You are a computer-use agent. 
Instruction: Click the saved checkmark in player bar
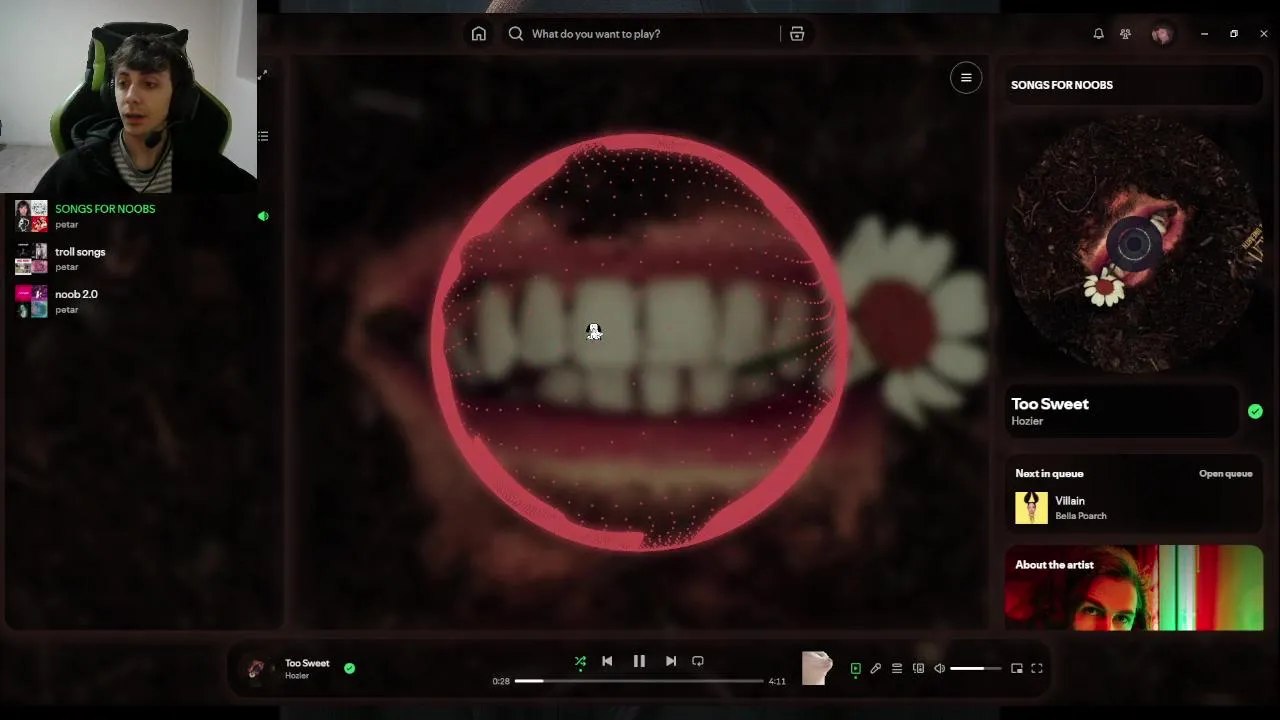349,668
